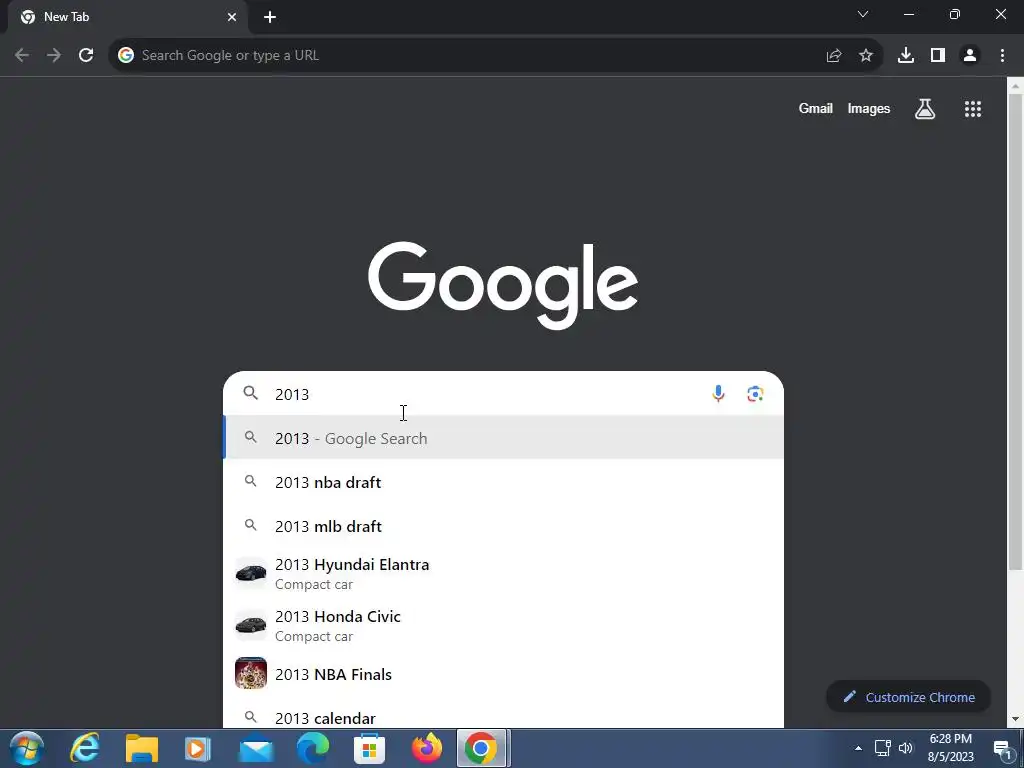Reload the current page
The height and width of the screenshot is (768, 1024).
click(x=86, y=56)
